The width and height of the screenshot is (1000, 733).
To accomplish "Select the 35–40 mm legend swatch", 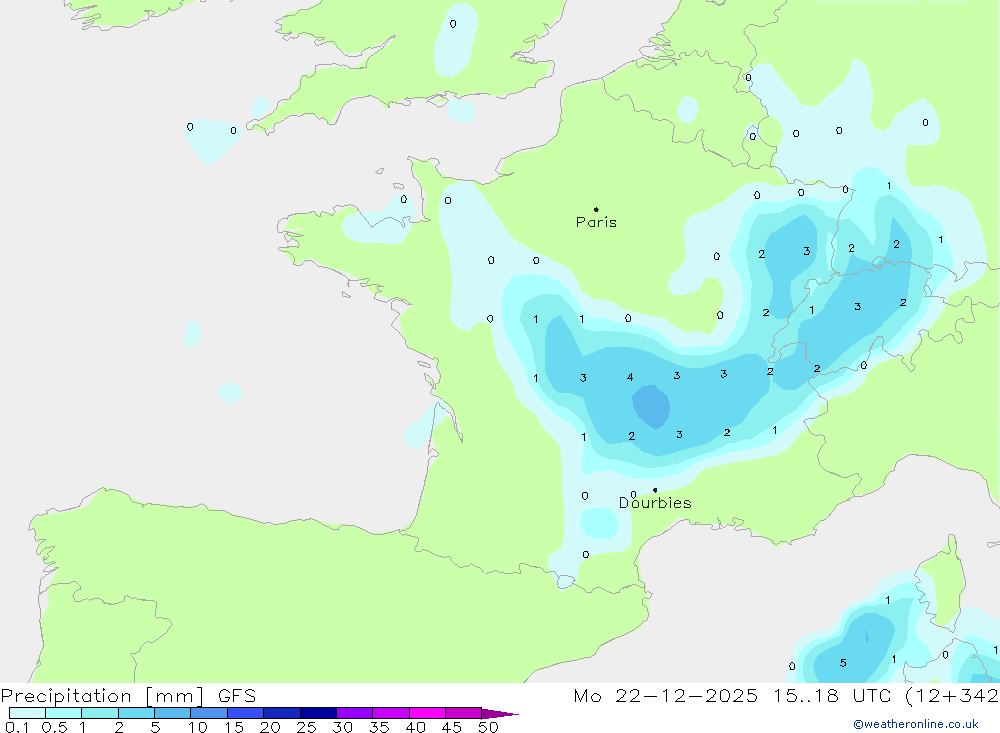I will click(x=391, y=713).
